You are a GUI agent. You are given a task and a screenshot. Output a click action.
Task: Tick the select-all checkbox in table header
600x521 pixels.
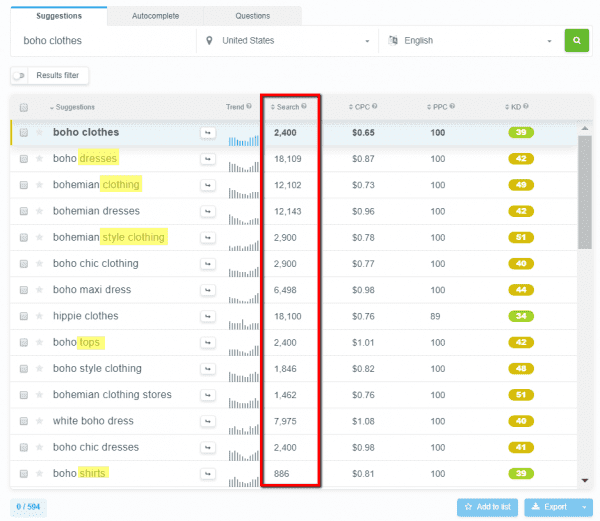coord(23,107)
